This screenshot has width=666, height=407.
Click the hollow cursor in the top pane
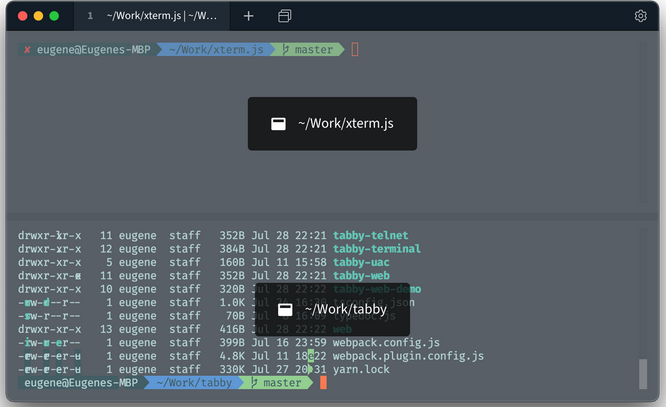coord(355,50)
